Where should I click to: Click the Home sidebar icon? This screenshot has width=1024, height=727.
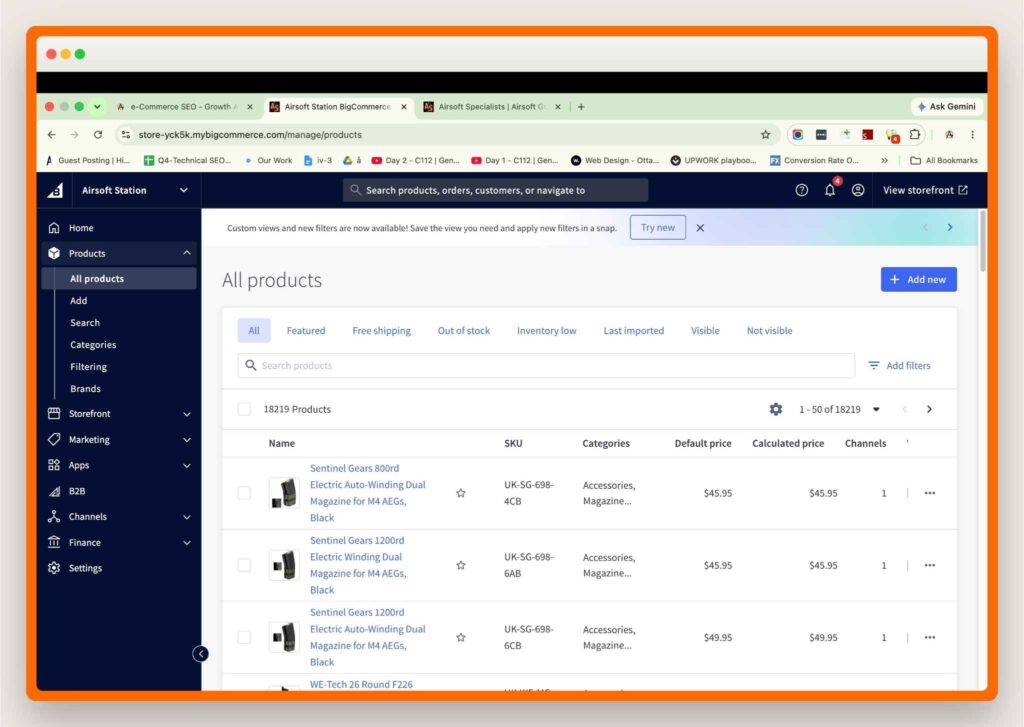tap(54, 228)
